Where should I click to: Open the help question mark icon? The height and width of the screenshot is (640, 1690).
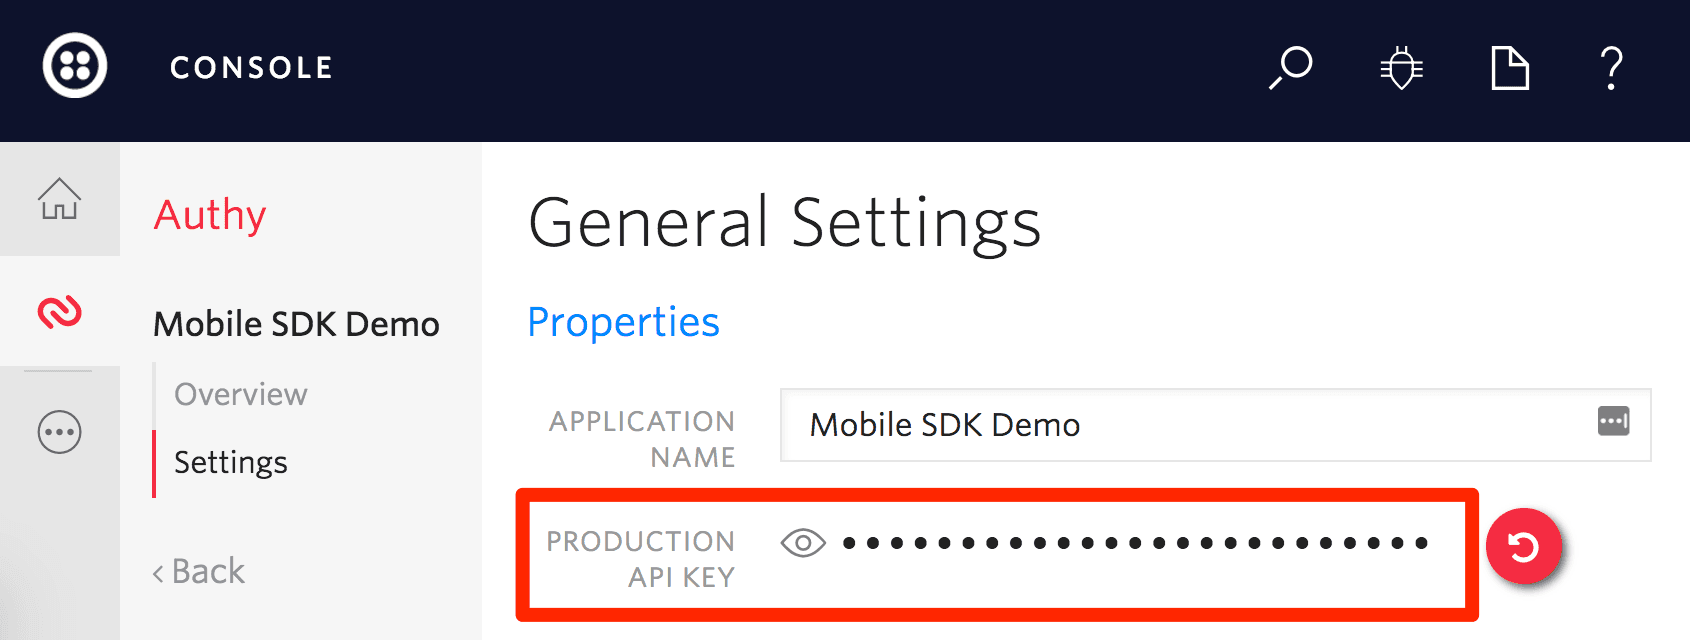pyautogui.click(x=1611, y=68)
